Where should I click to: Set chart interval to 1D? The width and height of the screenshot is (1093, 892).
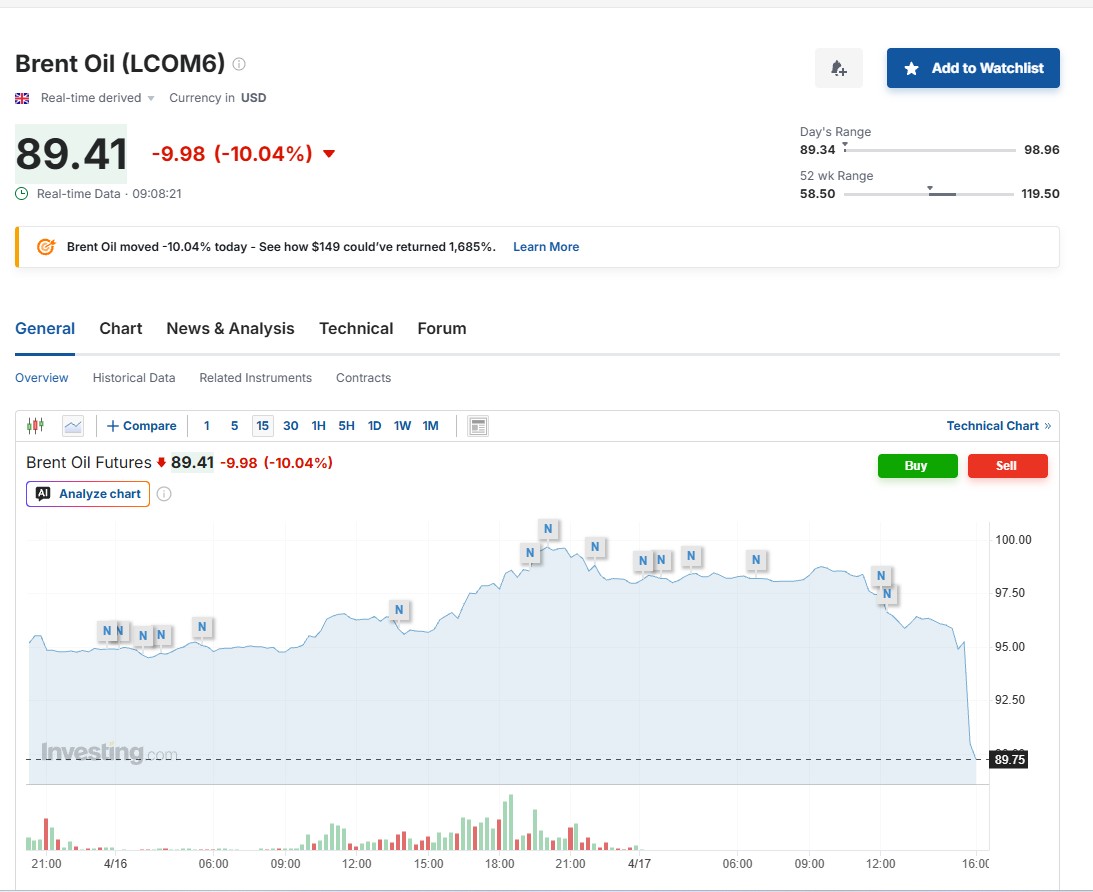[x=374, y=426]
